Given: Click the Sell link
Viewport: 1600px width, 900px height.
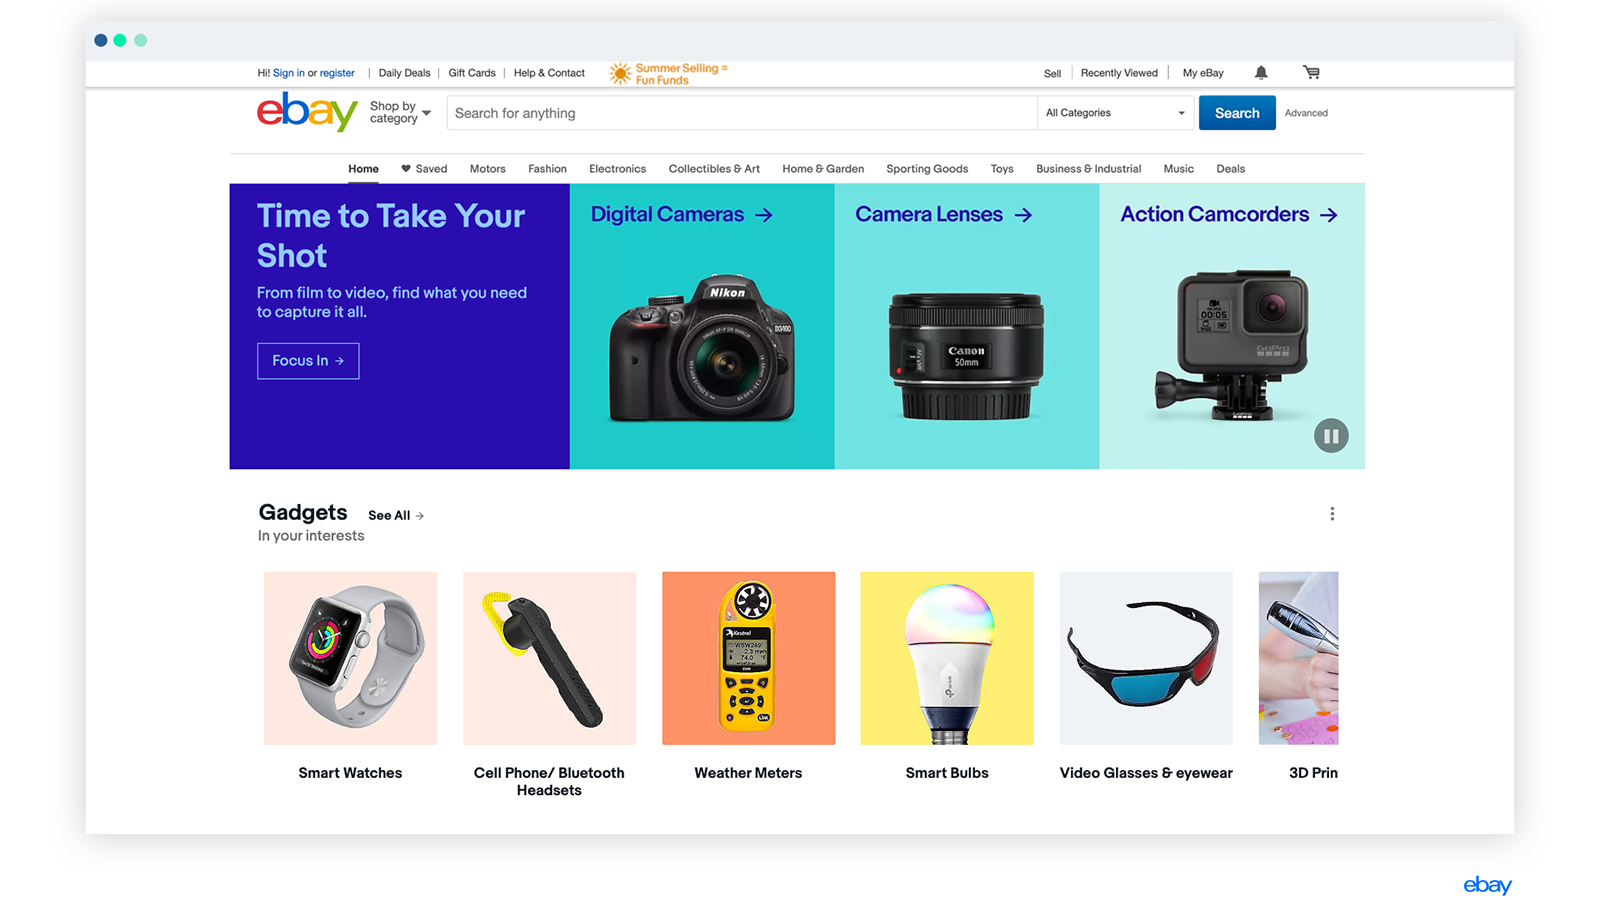Looking at the screenshot, I should tap(1052, 73).
